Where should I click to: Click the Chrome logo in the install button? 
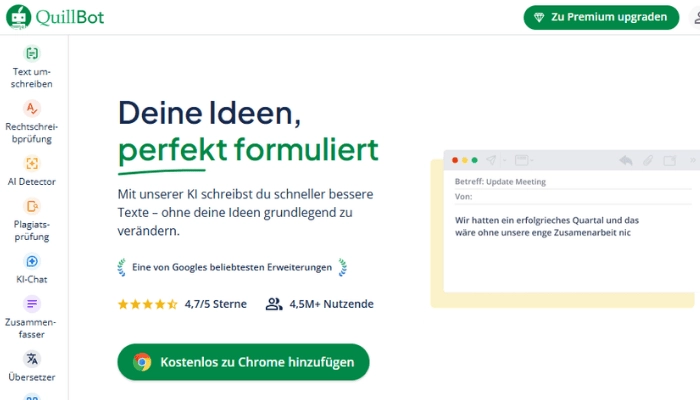pos(142,362)
